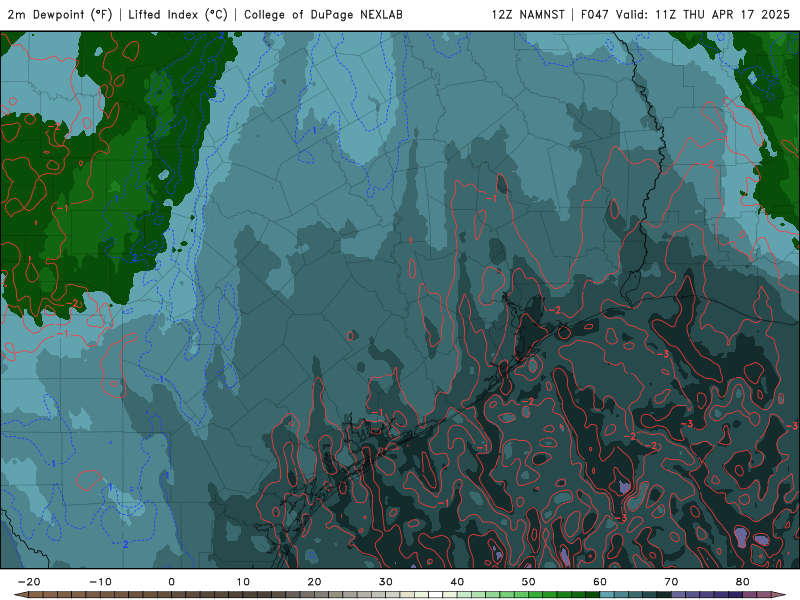Click the '12Z NAMNST' model run label
The width and height of the screenshot is (800, 600).
tap(528, 14)
